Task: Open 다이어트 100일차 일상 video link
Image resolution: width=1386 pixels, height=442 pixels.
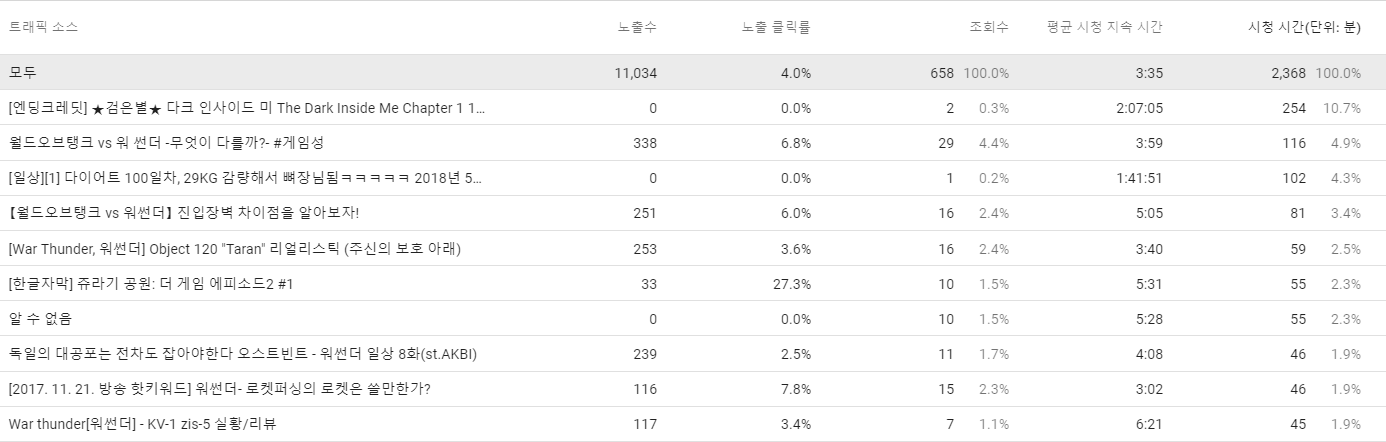Action: coord(245,178)
